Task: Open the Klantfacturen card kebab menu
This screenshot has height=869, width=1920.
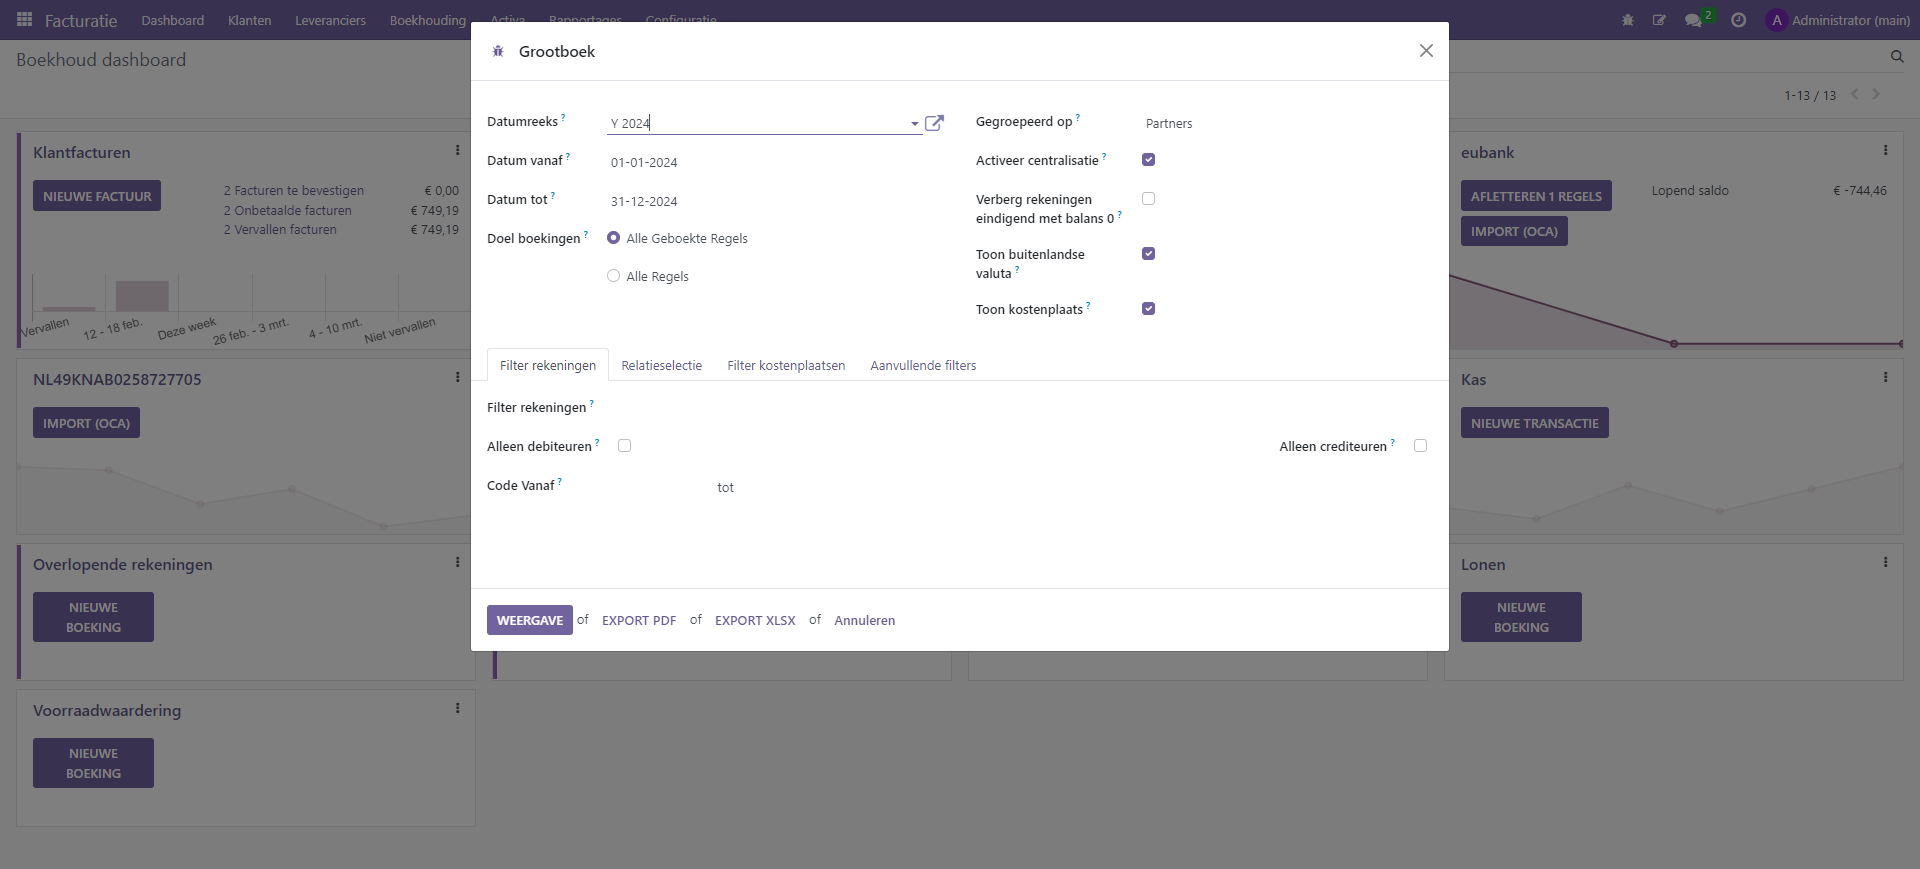Action: [x=458, y=151]
